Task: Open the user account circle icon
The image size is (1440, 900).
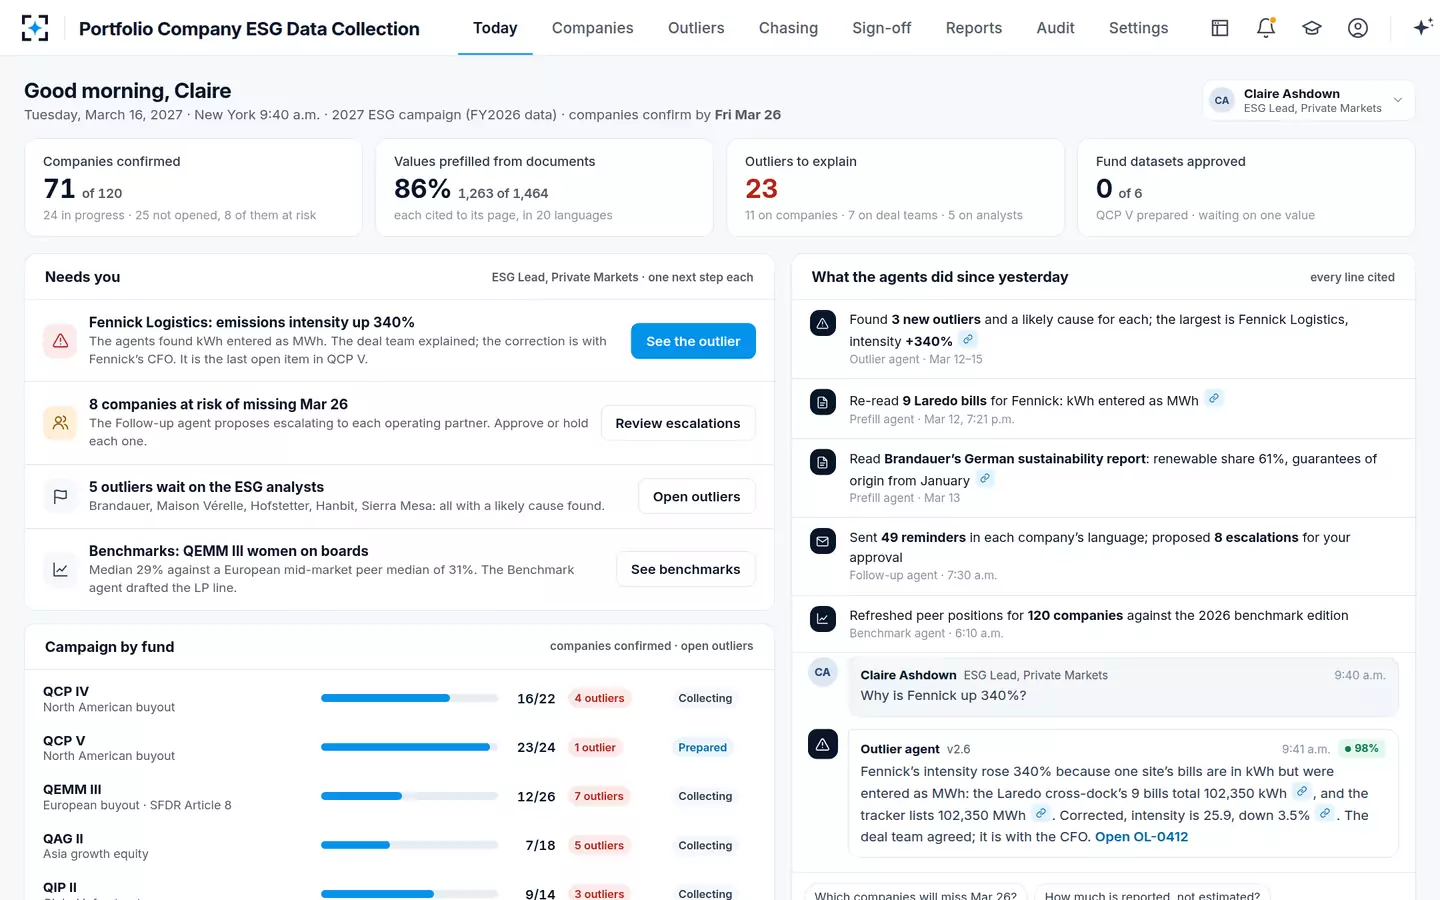Action: [1358, 28]
